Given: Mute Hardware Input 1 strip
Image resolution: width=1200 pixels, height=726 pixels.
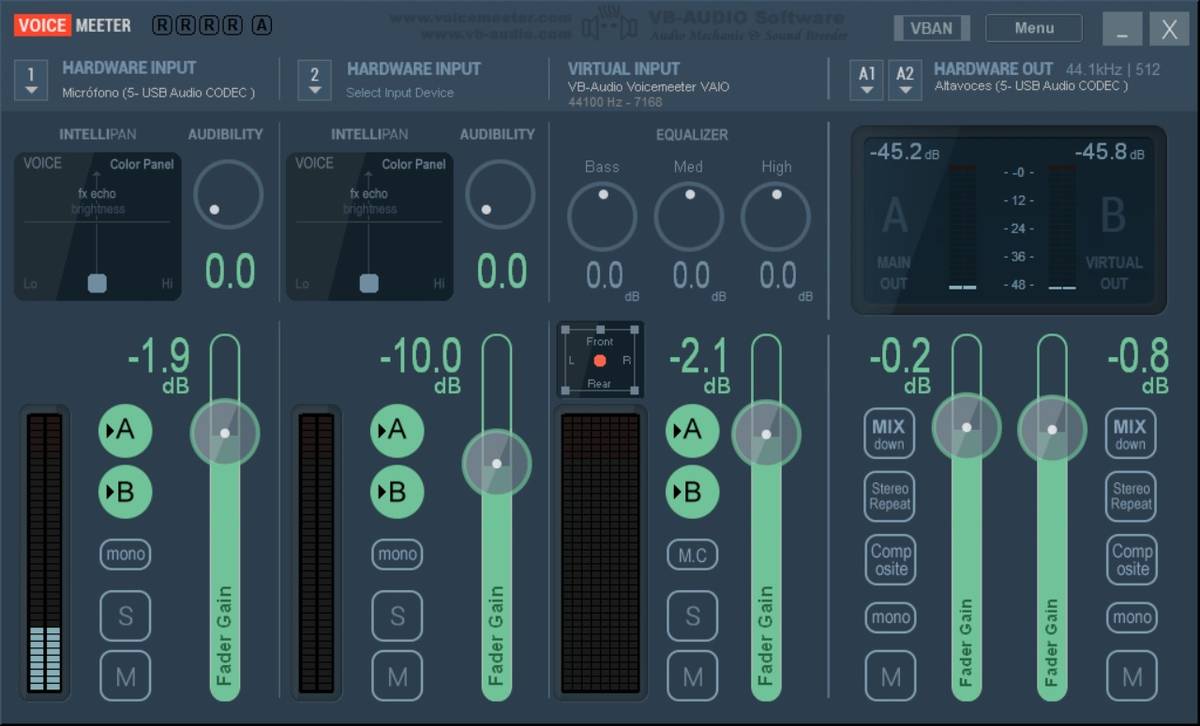Looking at the screenshot, I should tap(125, 676).
